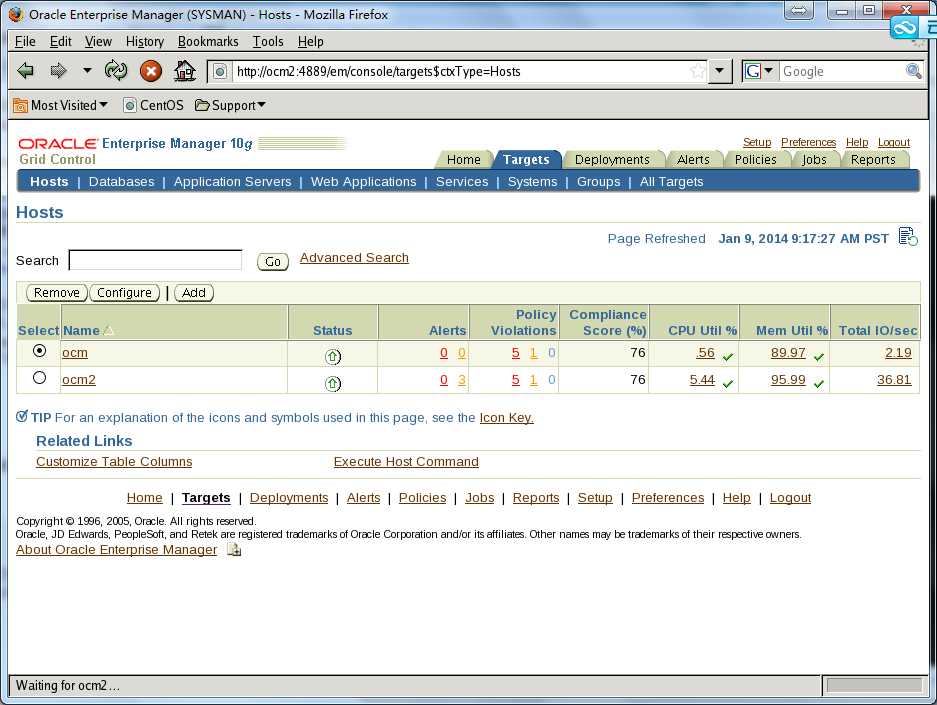
Task: Open the Application Servers subtab
Action: tap(232, 182)
